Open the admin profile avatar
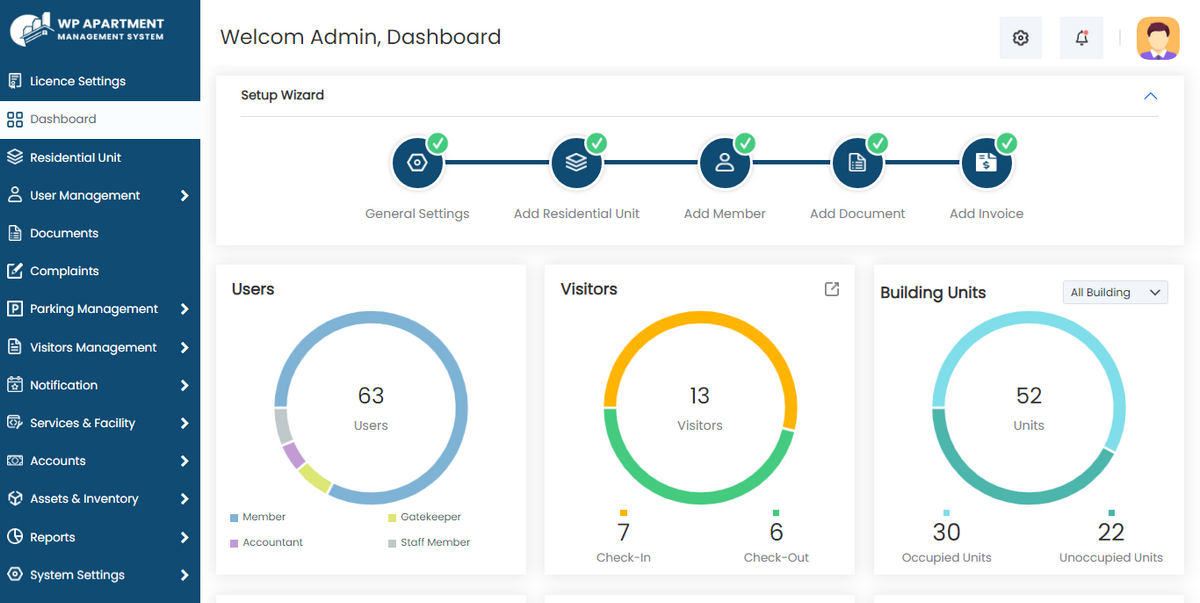The width and height of the screenshot is (1200, 603). 1158,38
